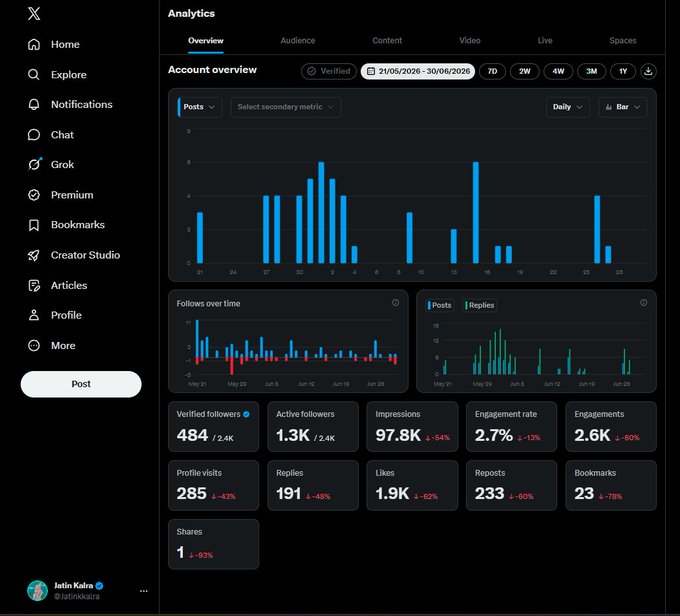
Task: Open Articles icon in sidebar
Action: click(x=34, y=285)
